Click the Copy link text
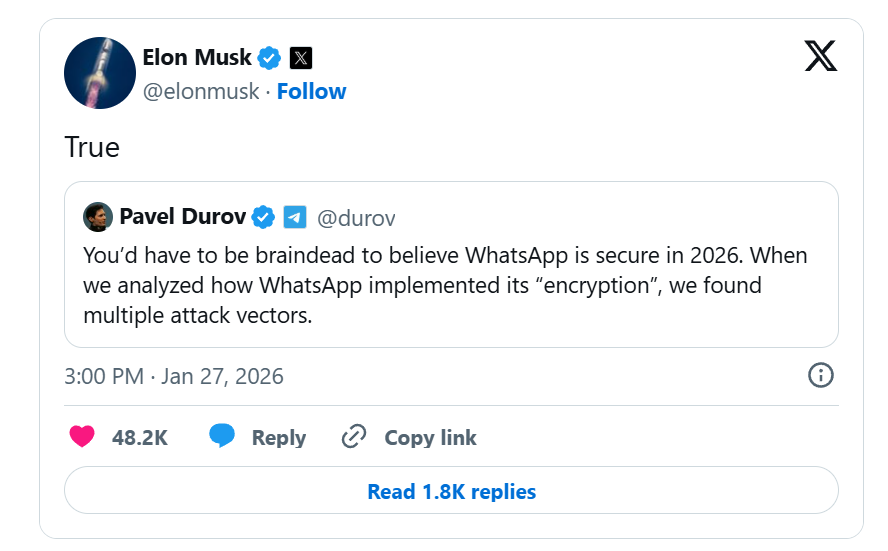The width and height of the screenshot is (888, 551). 430,438
